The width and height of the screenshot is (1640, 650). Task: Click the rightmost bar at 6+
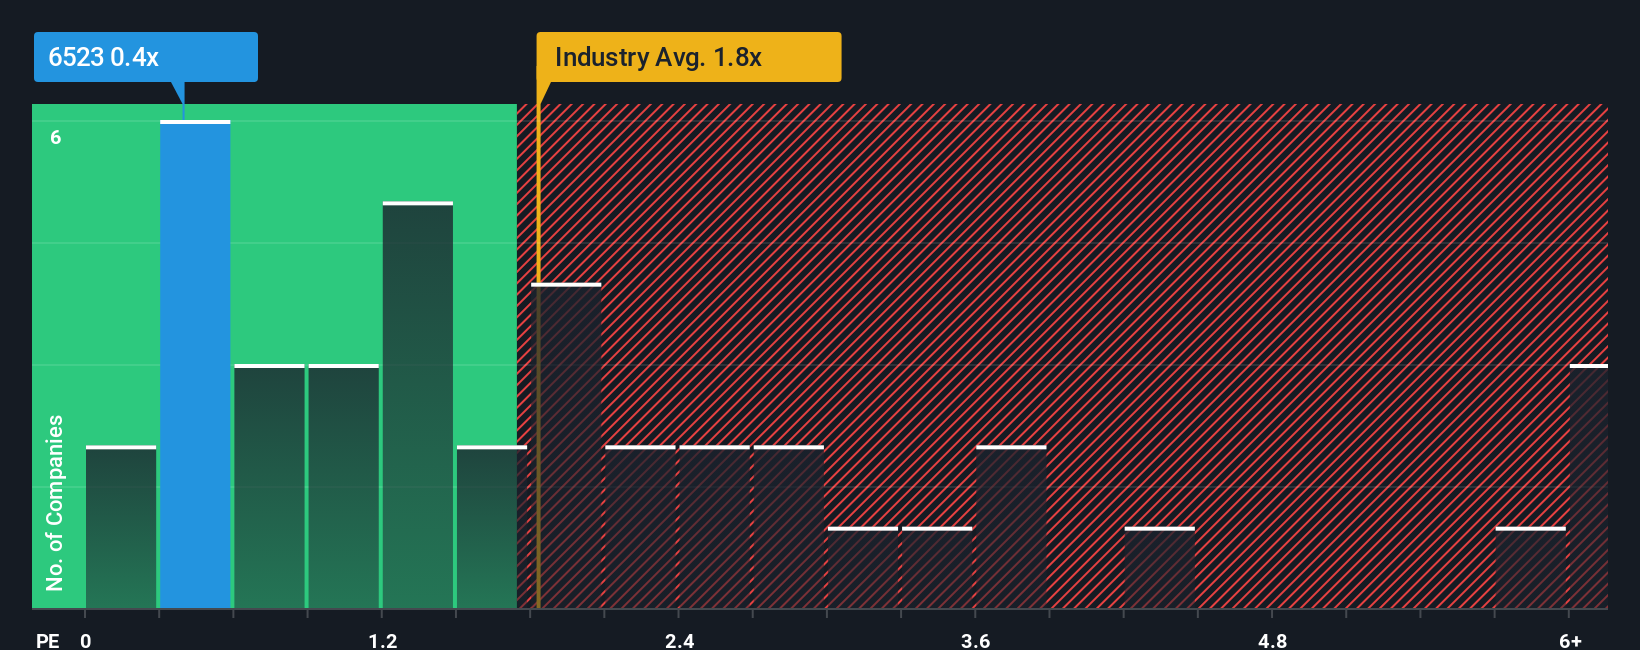[1589, 486]
